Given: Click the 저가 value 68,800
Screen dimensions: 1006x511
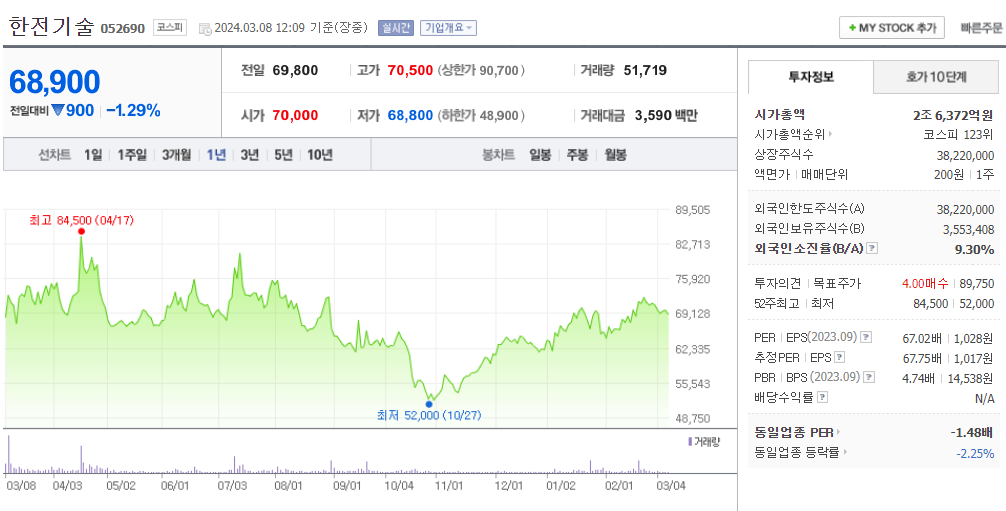Looking at the screenshot, I should pos(411,116).
